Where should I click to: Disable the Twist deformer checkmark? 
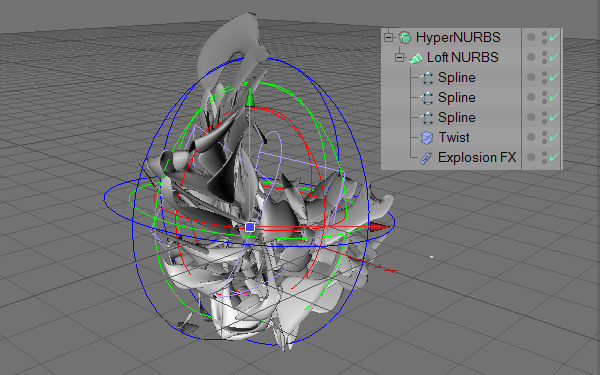click(553, 137)
